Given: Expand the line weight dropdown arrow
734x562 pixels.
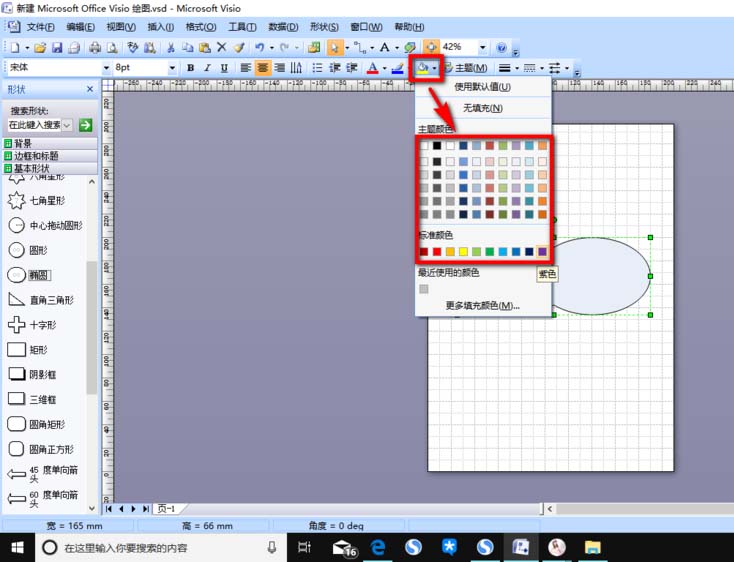Looking at the screenshot, I should tap(517, 68).
